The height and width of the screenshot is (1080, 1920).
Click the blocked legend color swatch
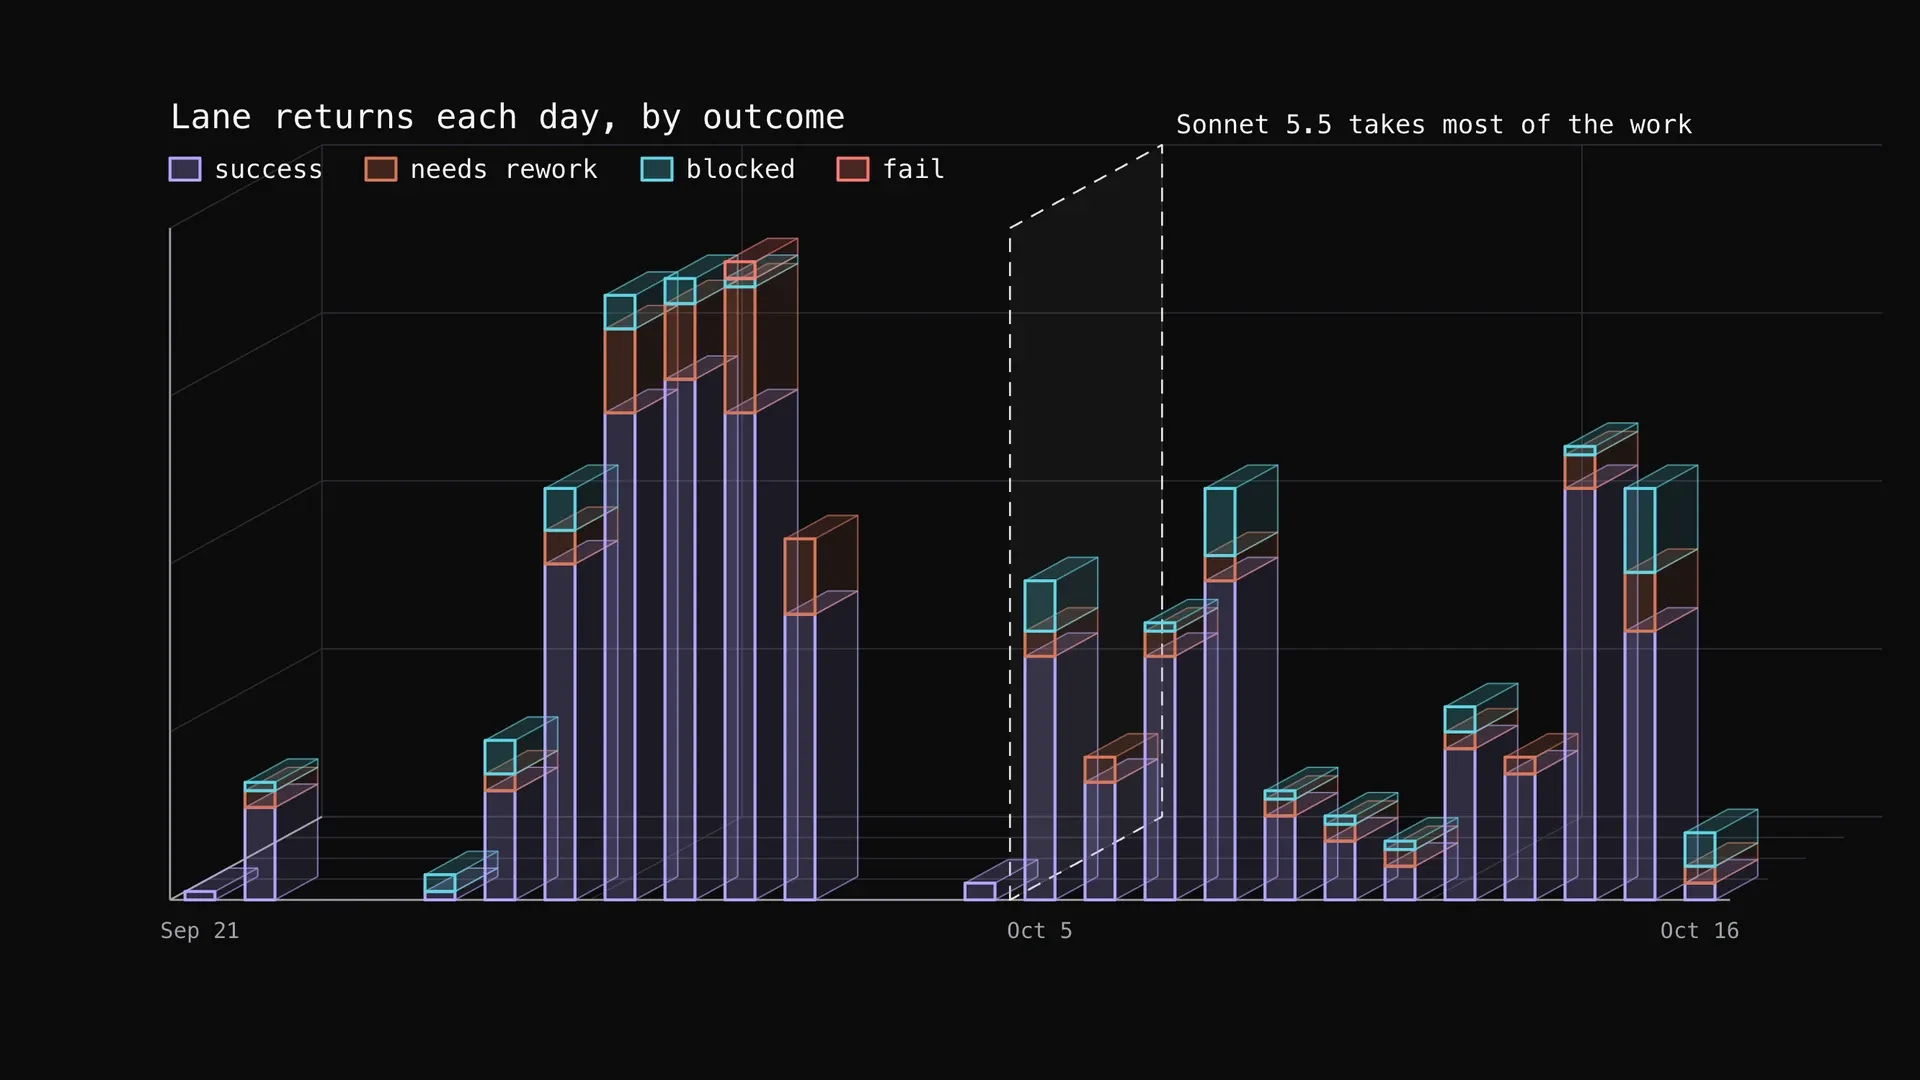click(657, 169)
